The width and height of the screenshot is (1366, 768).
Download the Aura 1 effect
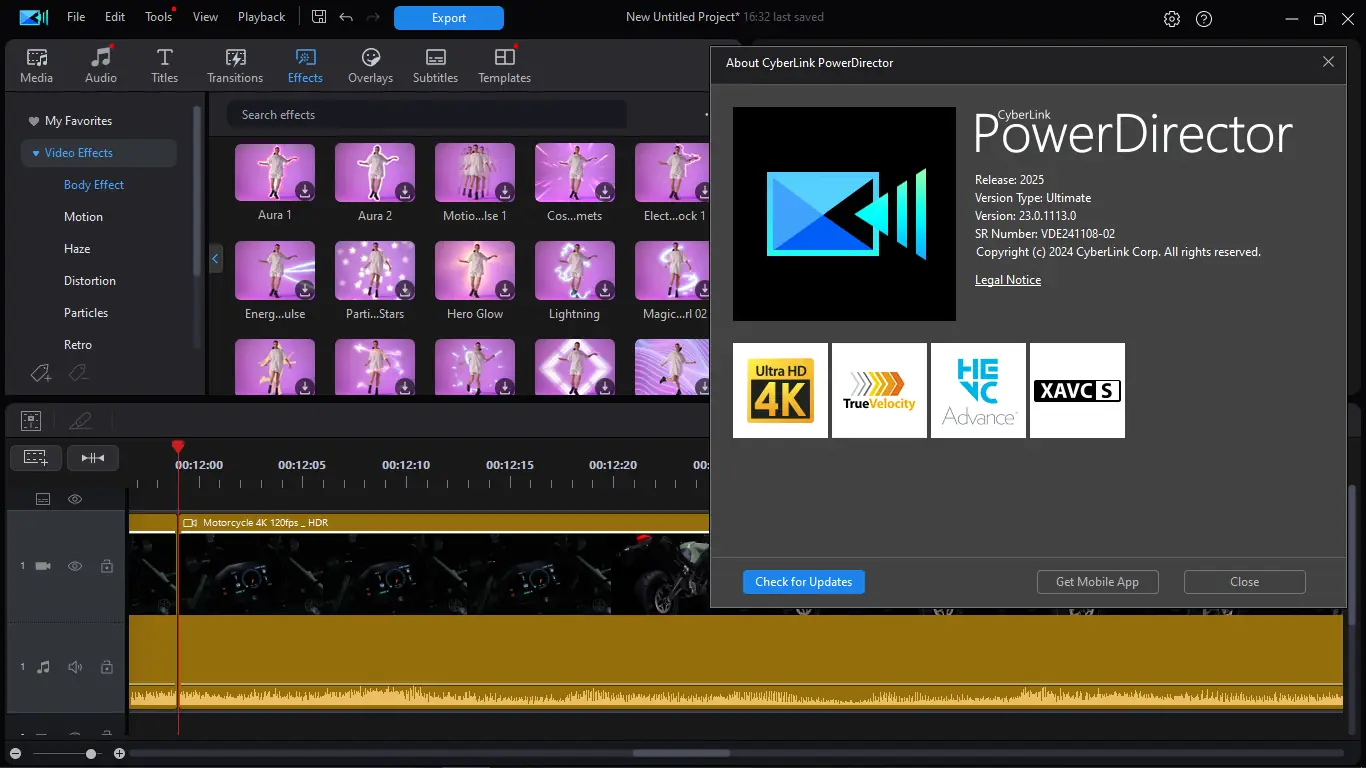[305, 191]
